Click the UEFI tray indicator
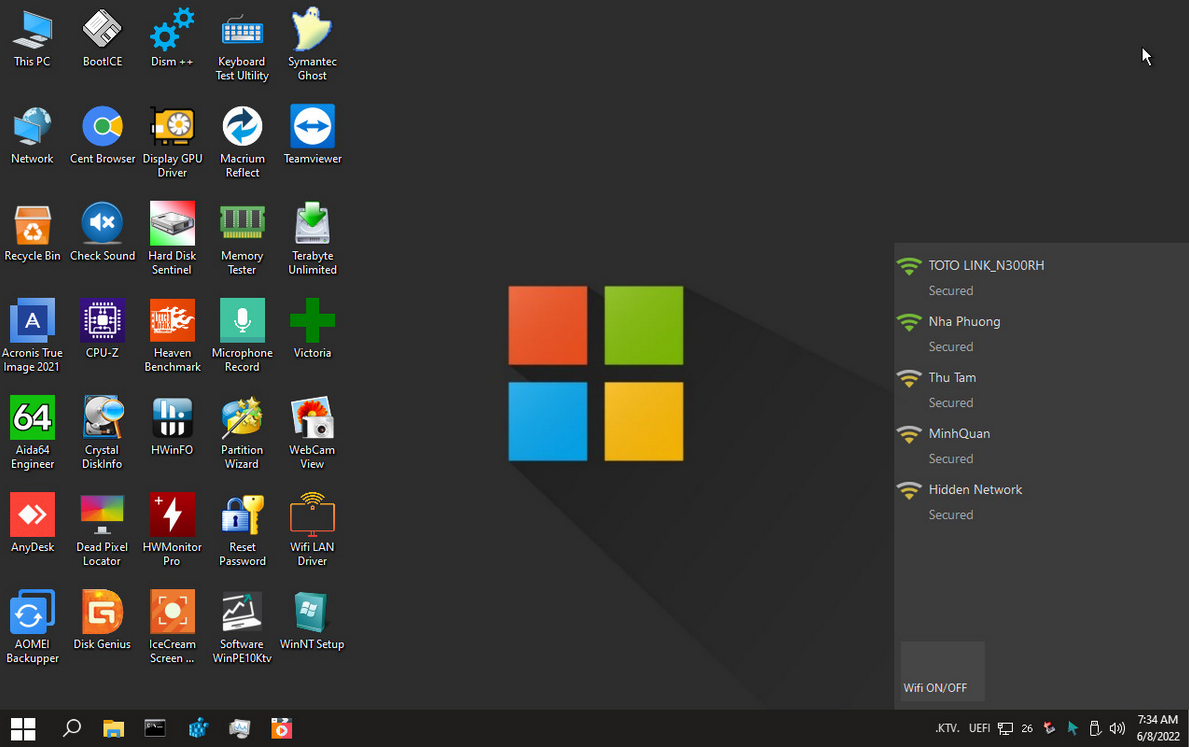Viewport: 1189px width, 747px height. click(979, 728)
